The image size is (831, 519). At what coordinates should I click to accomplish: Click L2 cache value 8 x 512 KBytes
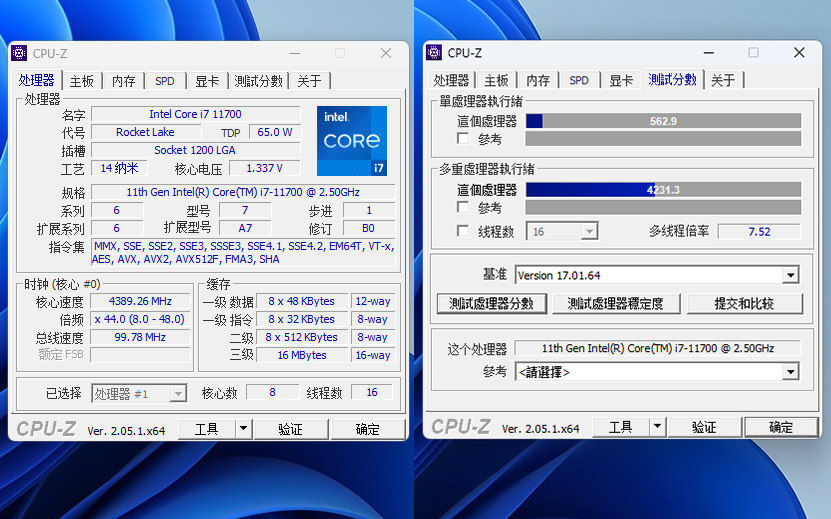click(x=302, y=337)
